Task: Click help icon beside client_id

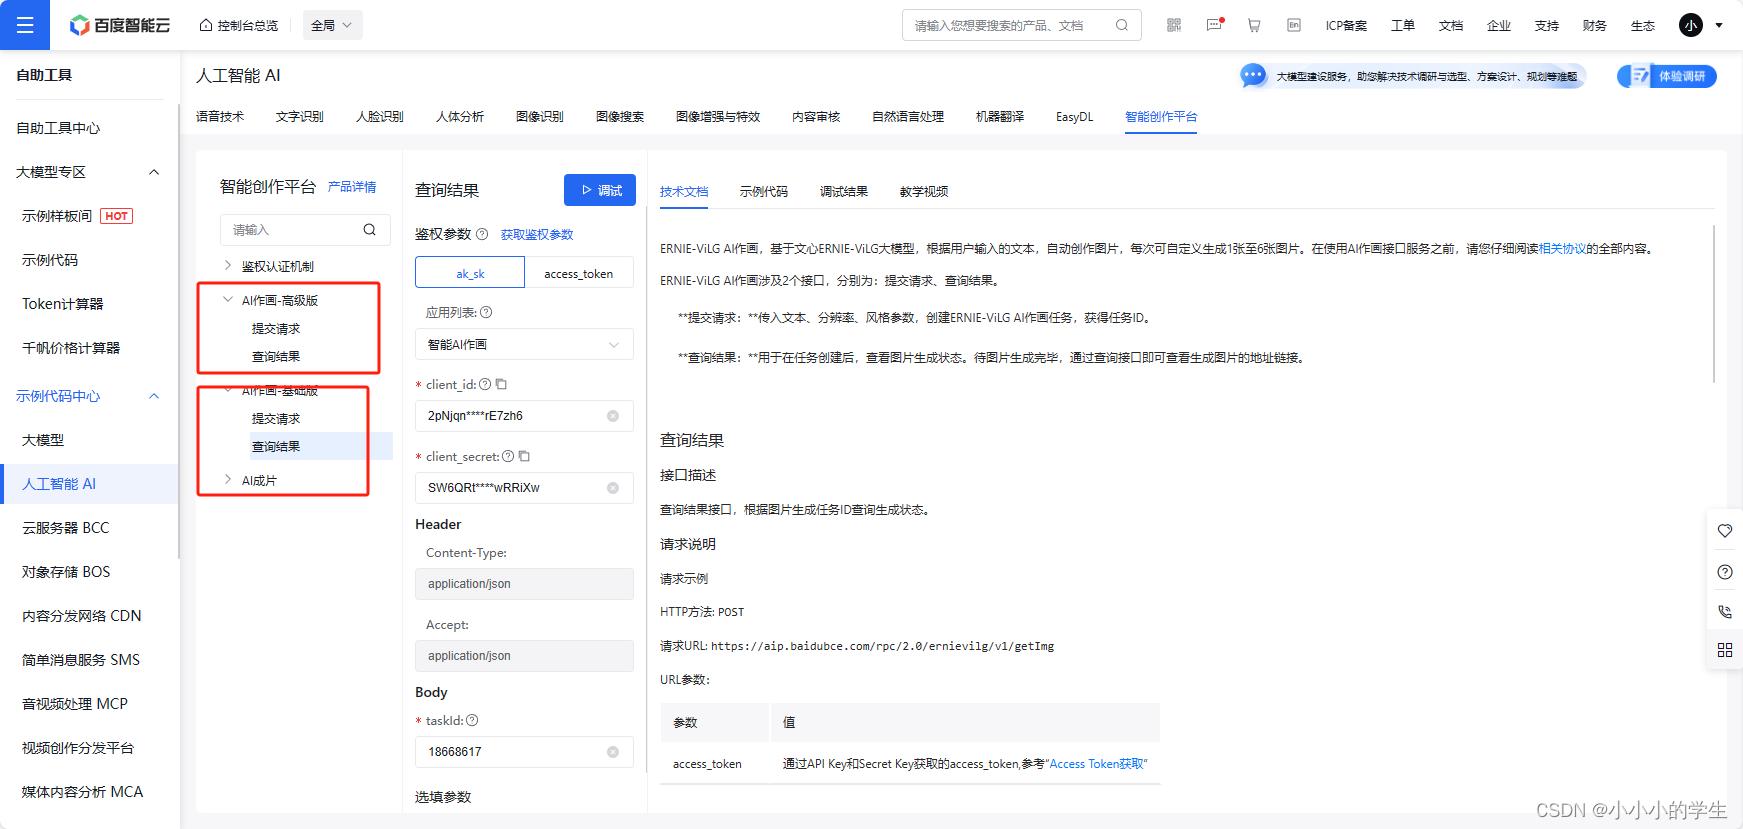Action: point(485,384)
